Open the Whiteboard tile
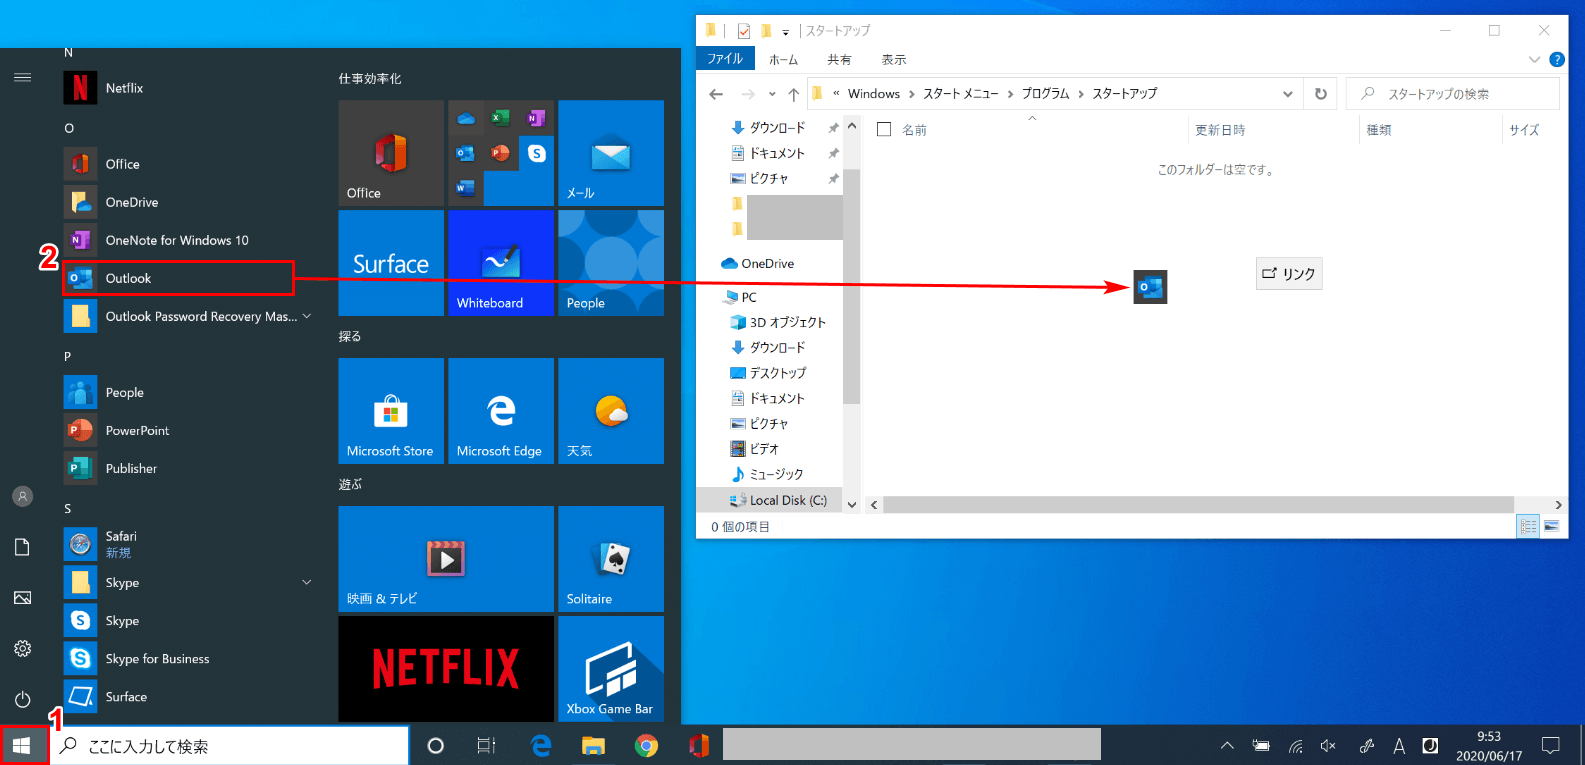 tap(501, 263)
